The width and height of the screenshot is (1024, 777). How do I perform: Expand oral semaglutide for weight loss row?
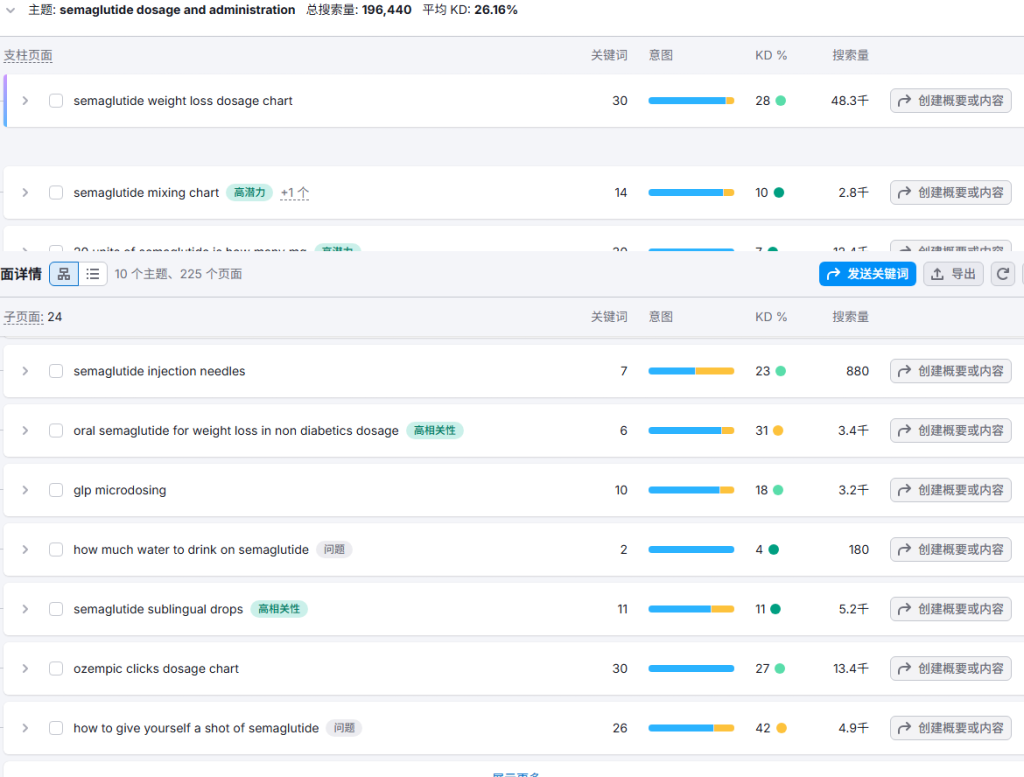pos(25,430)
